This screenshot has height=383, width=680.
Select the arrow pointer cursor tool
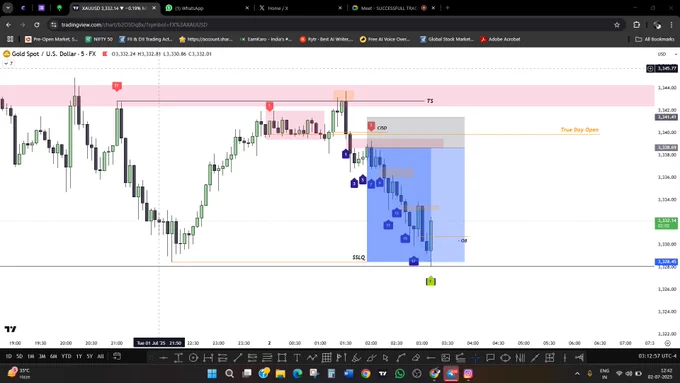click(x=386, y=358)
